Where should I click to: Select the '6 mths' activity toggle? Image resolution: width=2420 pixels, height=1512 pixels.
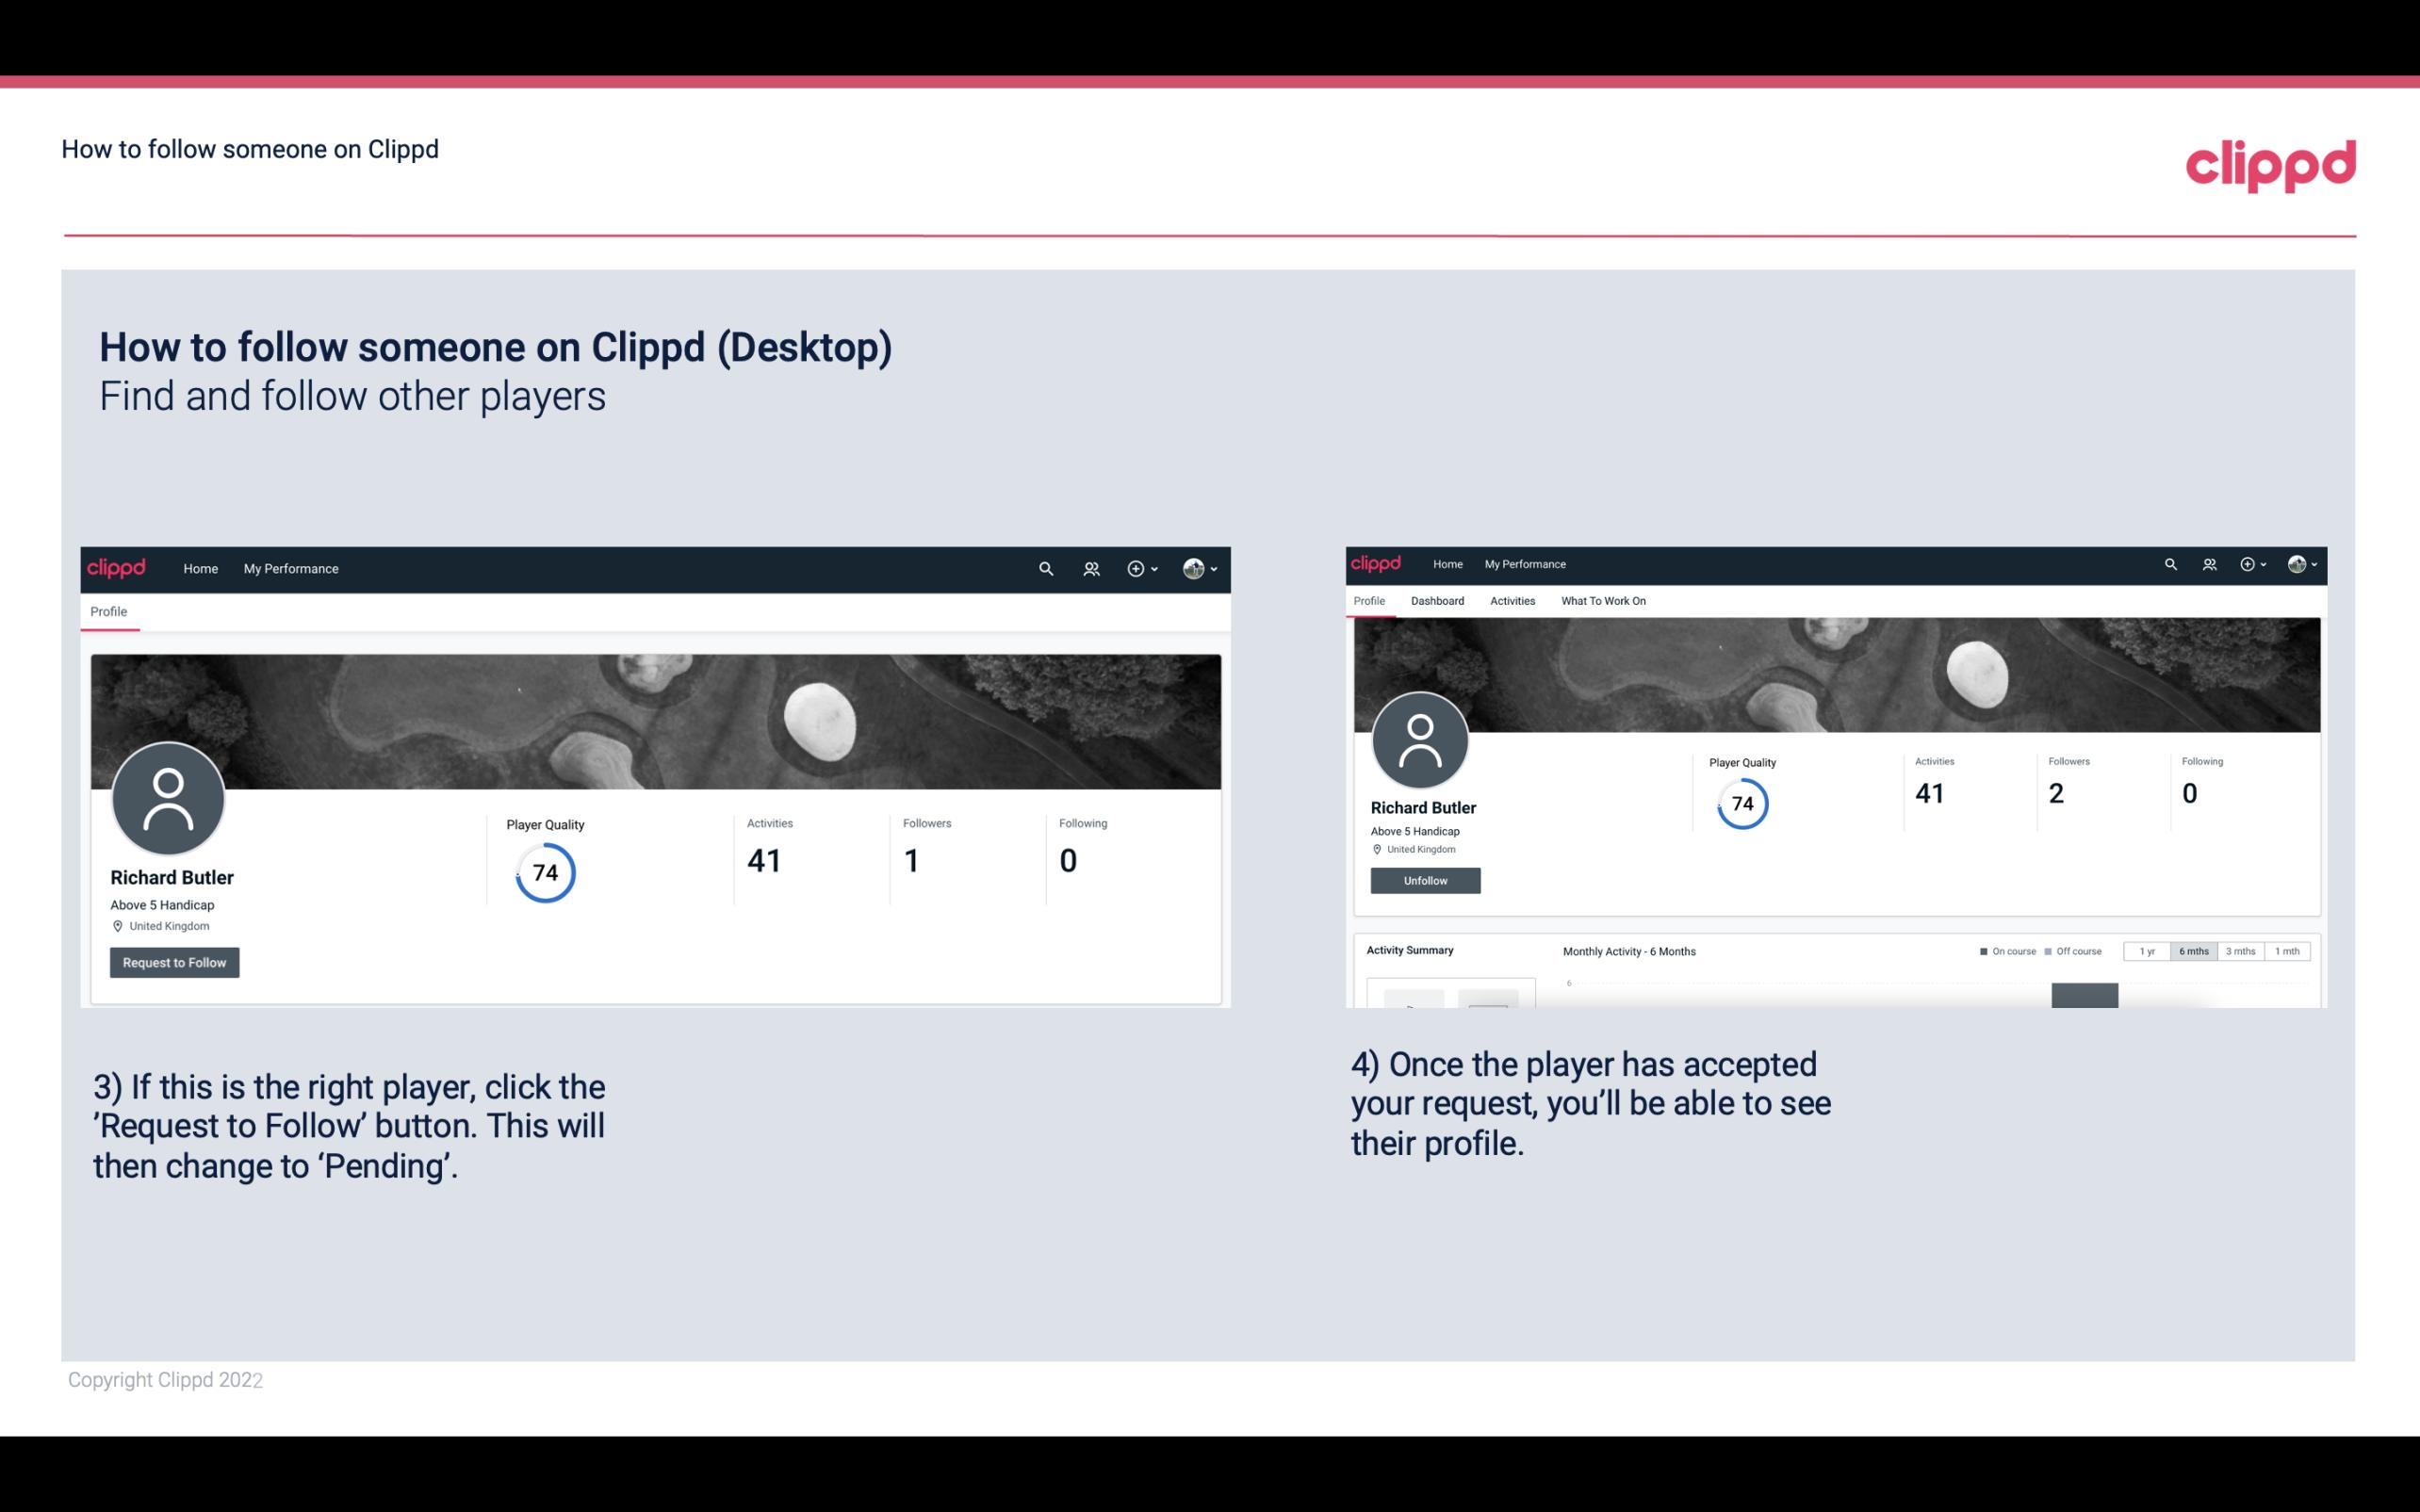click(x=2192, y=951)
